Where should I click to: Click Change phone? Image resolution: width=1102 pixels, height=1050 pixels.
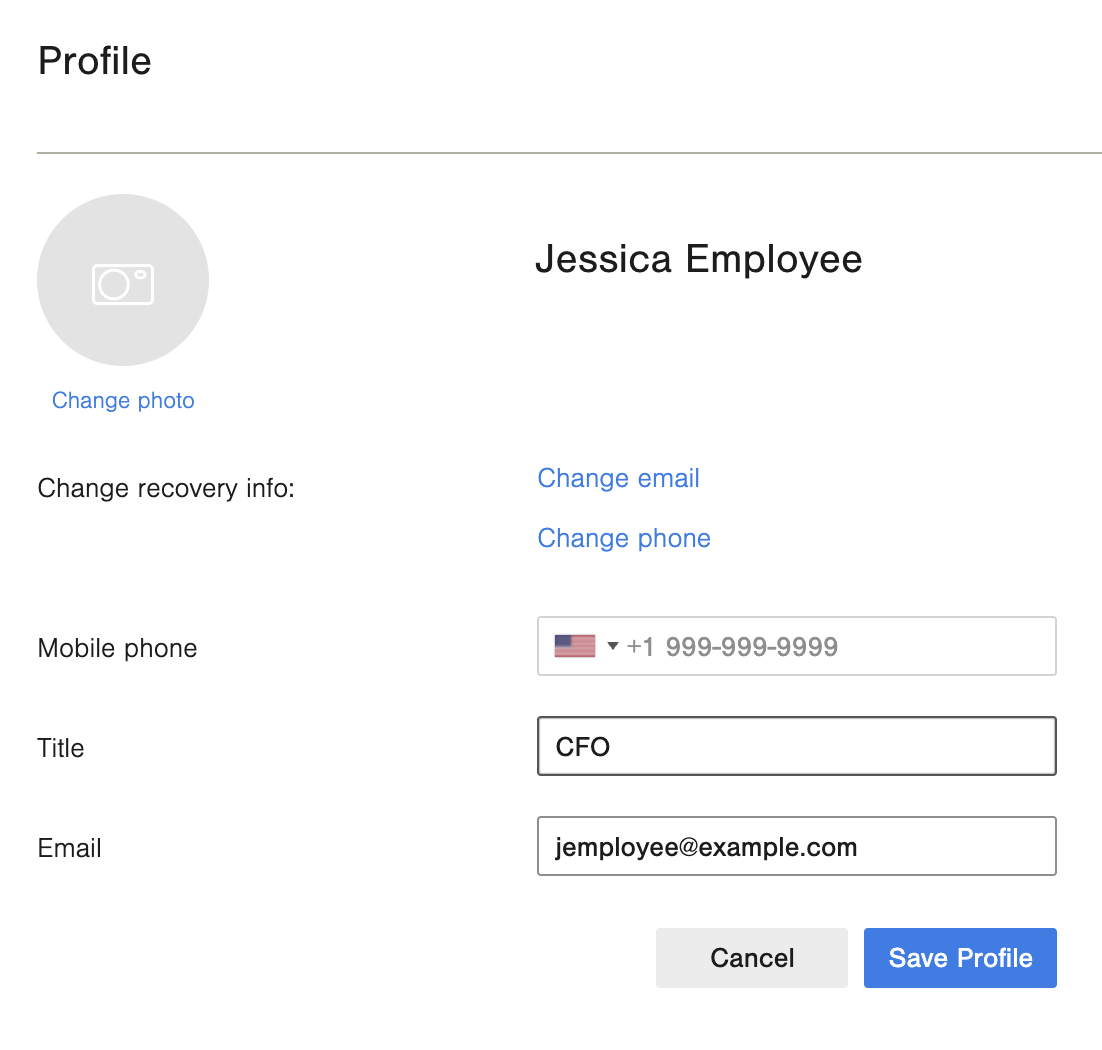tap(623, 538)
